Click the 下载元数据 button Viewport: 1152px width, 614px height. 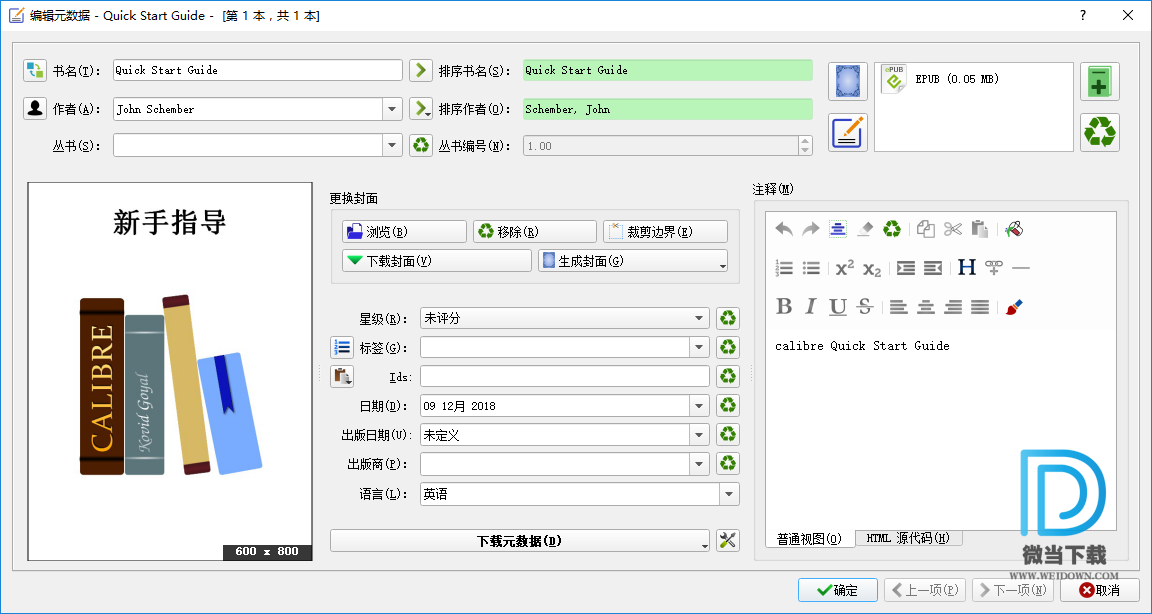click(520, 541)
